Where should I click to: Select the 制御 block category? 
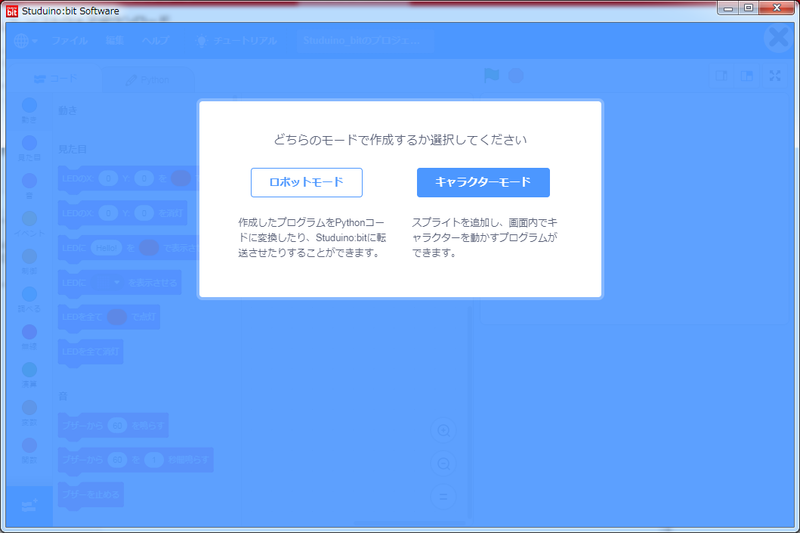point(29,262)
